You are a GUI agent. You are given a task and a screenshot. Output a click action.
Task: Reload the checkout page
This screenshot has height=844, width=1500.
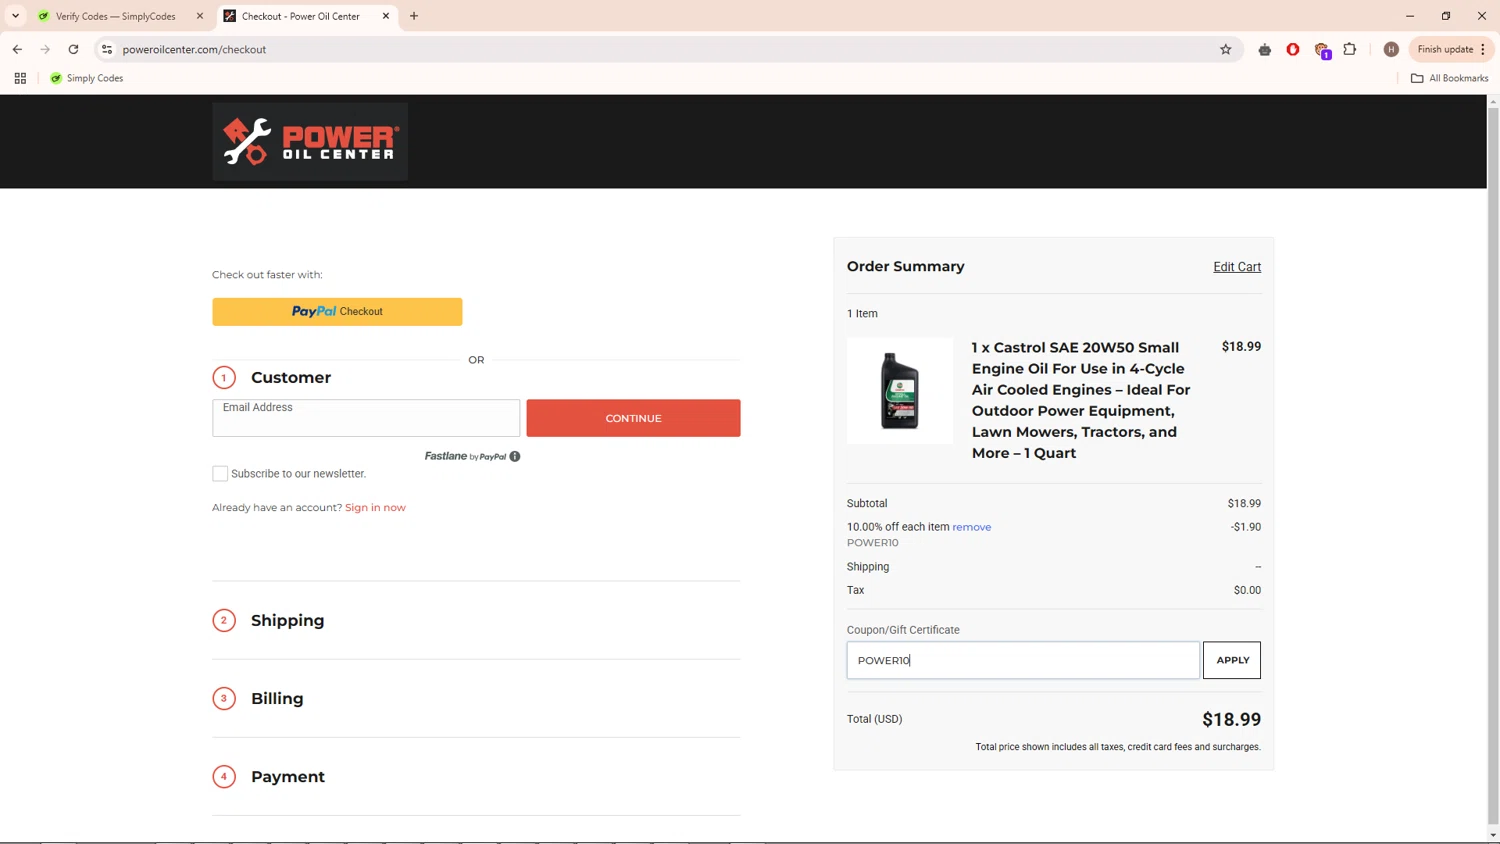pos(73,49)
